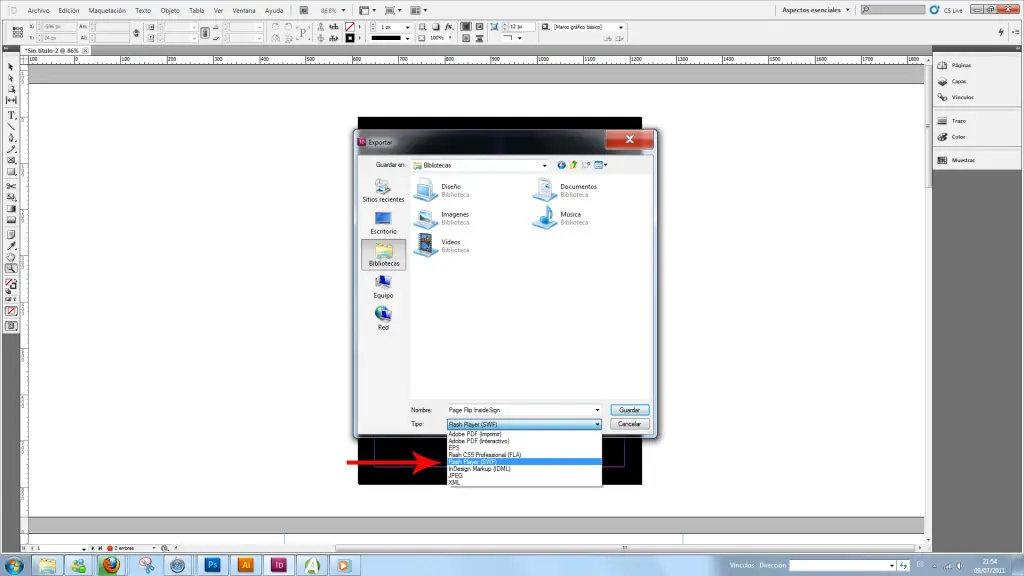Viewport: 1024px width, 576px height.
Task: Select the Type tool
Action: (x=10, y=115)
